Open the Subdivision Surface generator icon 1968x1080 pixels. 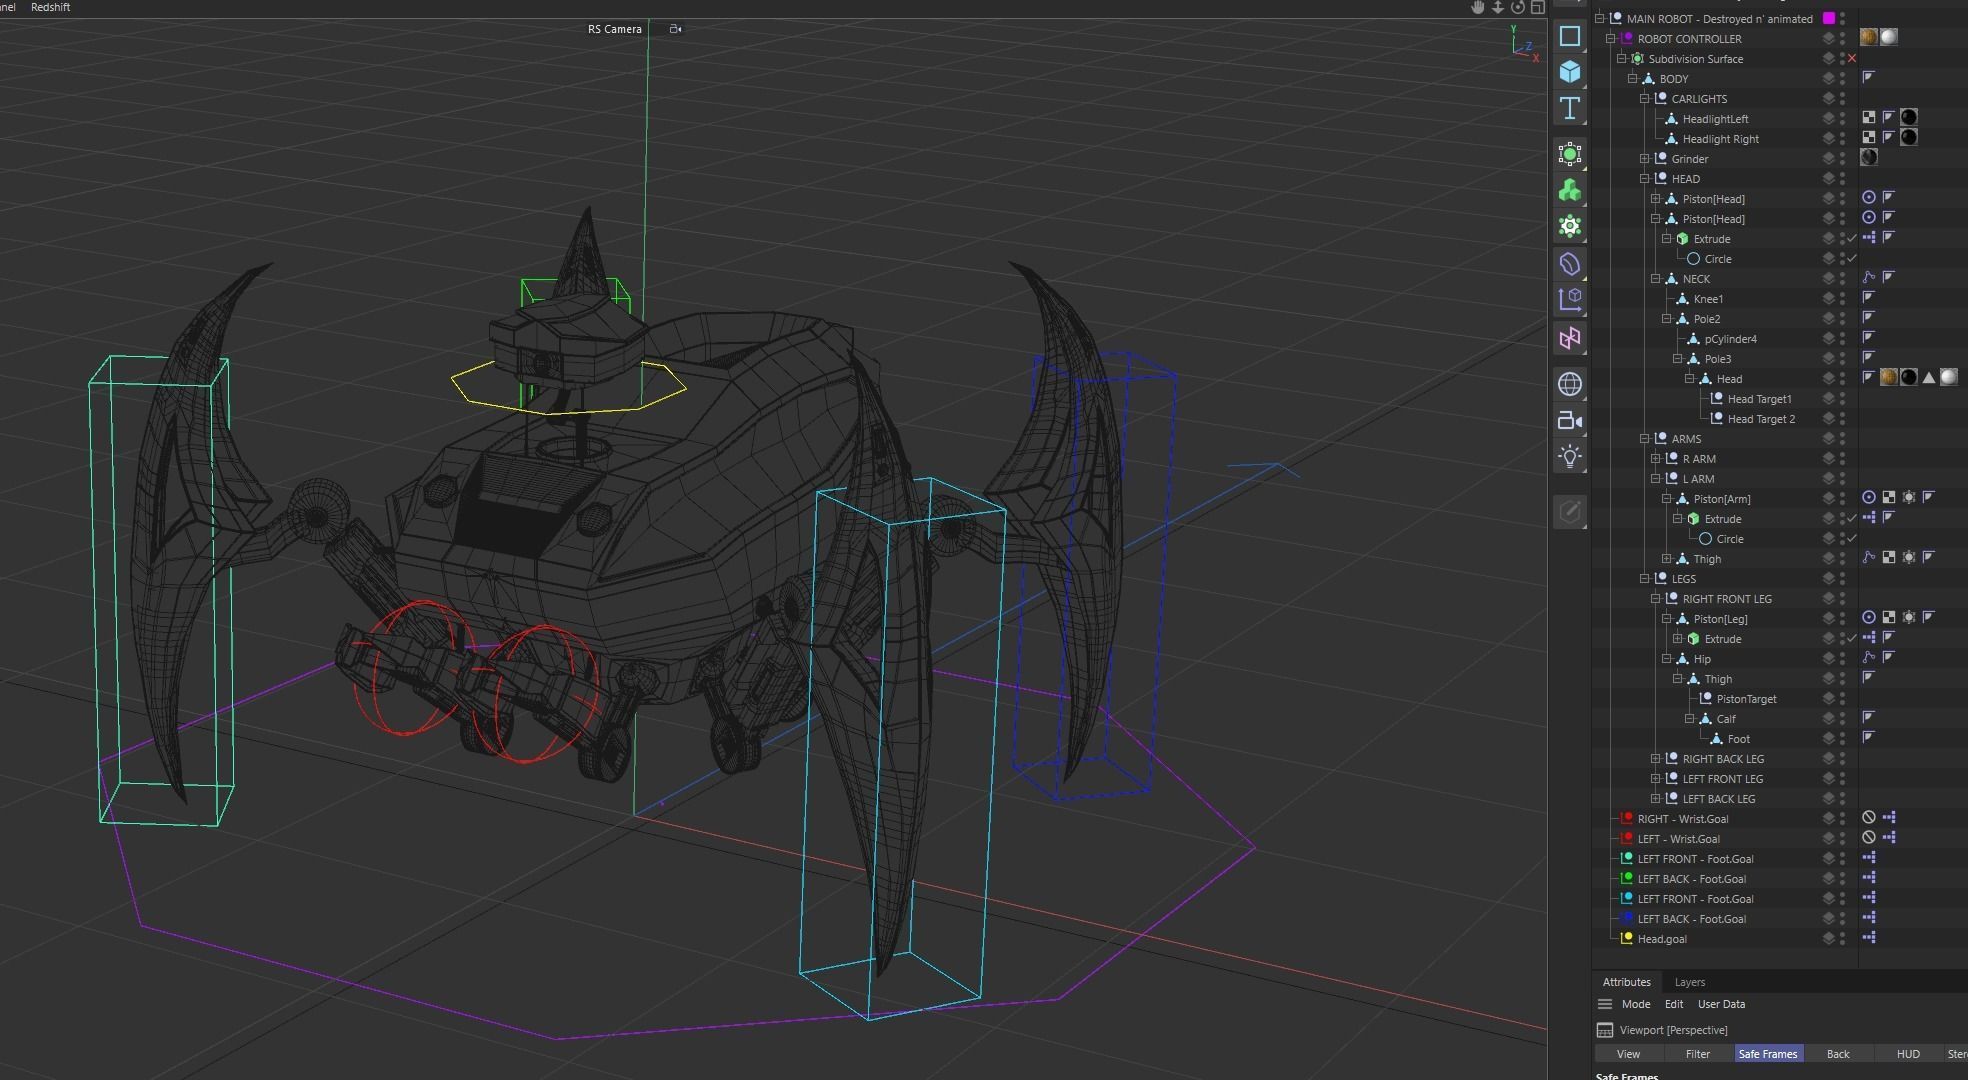(x=1569, y=154)
